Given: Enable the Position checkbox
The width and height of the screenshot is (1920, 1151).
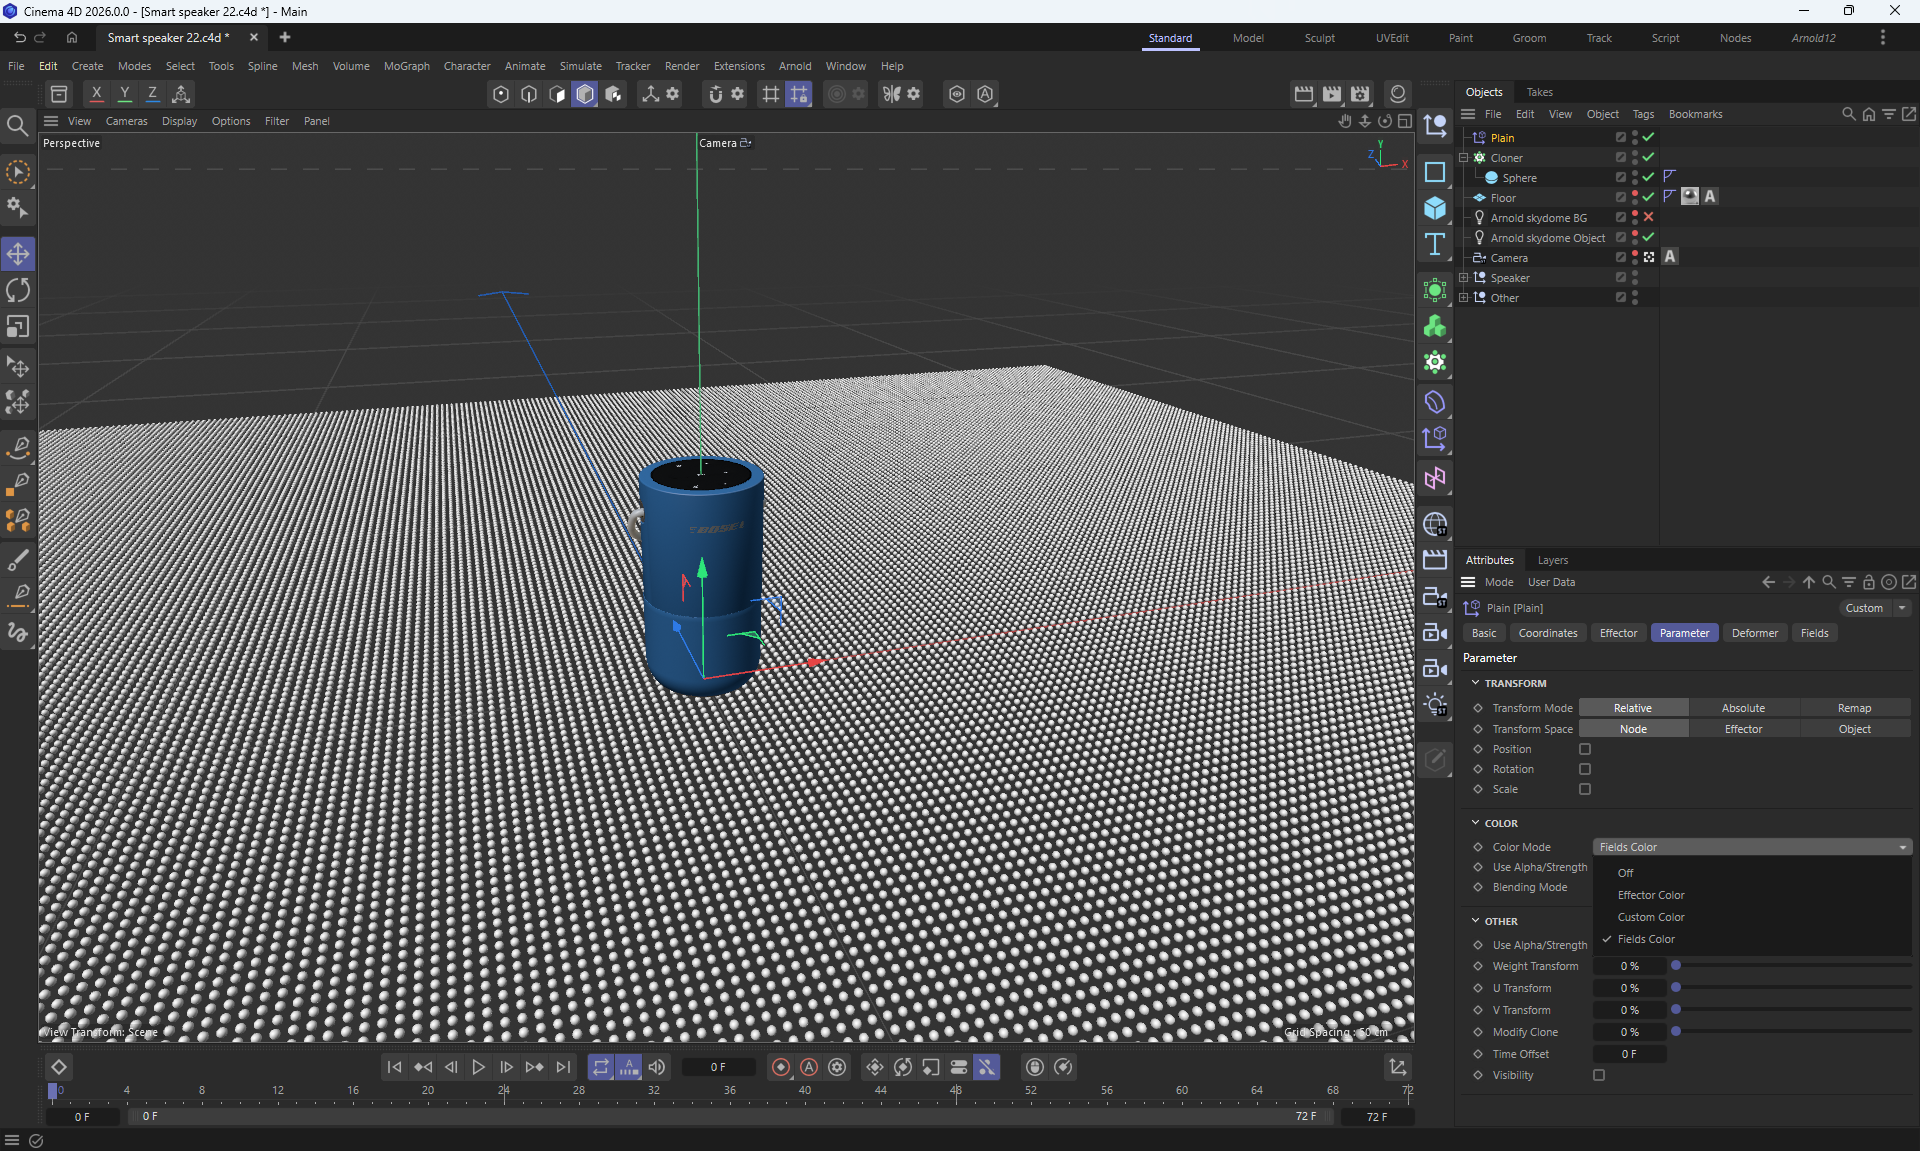Looking at the screenshot, I should 1585,749.
